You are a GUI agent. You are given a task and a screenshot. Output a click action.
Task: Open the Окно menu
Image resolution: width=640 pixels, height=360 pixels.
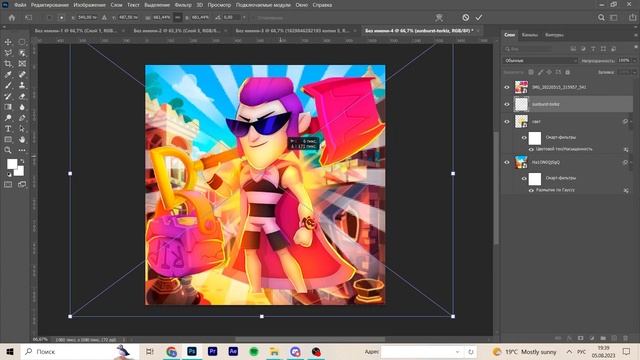point(302,5)
